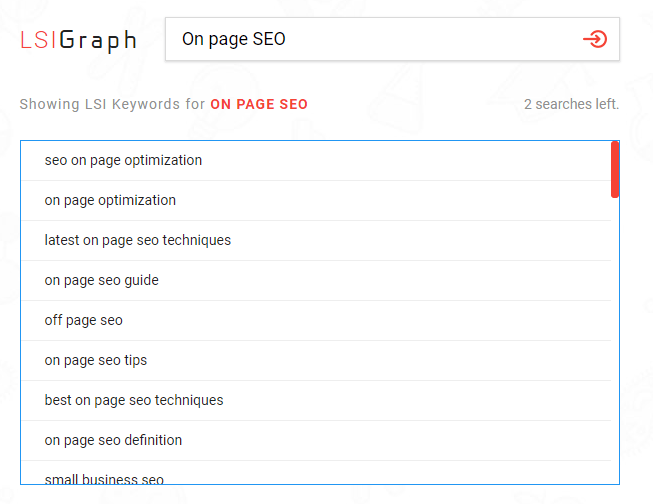653x504 pixels.
Task: Focus the search field containing On page SEO
Action: pyautogui.click(x=392, y=39)
